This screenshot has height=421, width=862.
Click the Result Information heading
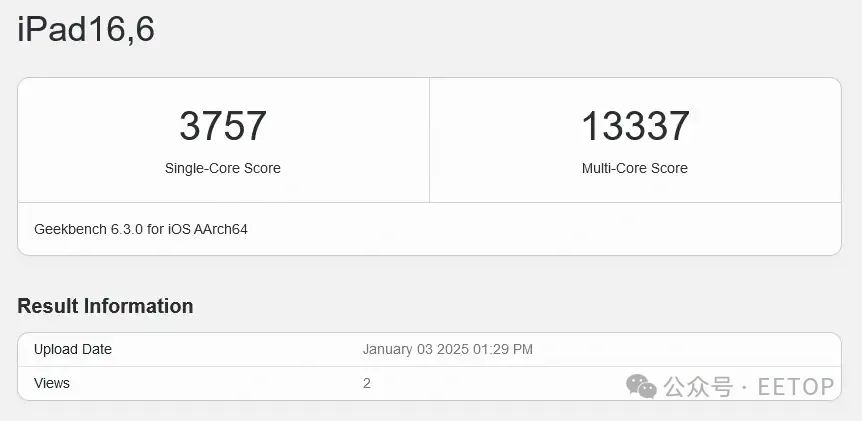click(x=105, y=306)
